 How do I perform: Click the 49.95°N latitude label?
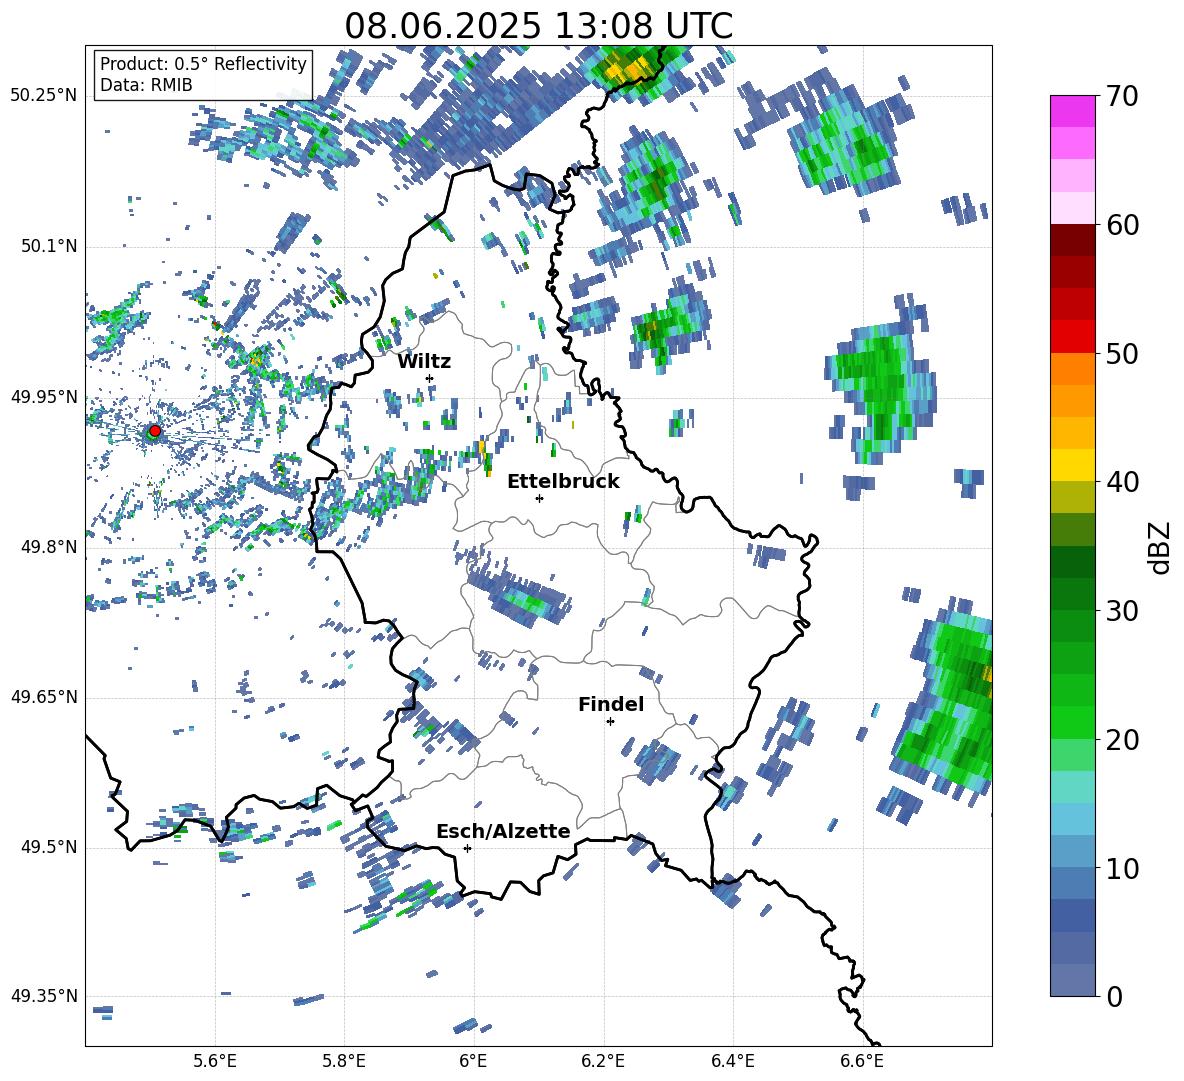click(x=43, y=397)
